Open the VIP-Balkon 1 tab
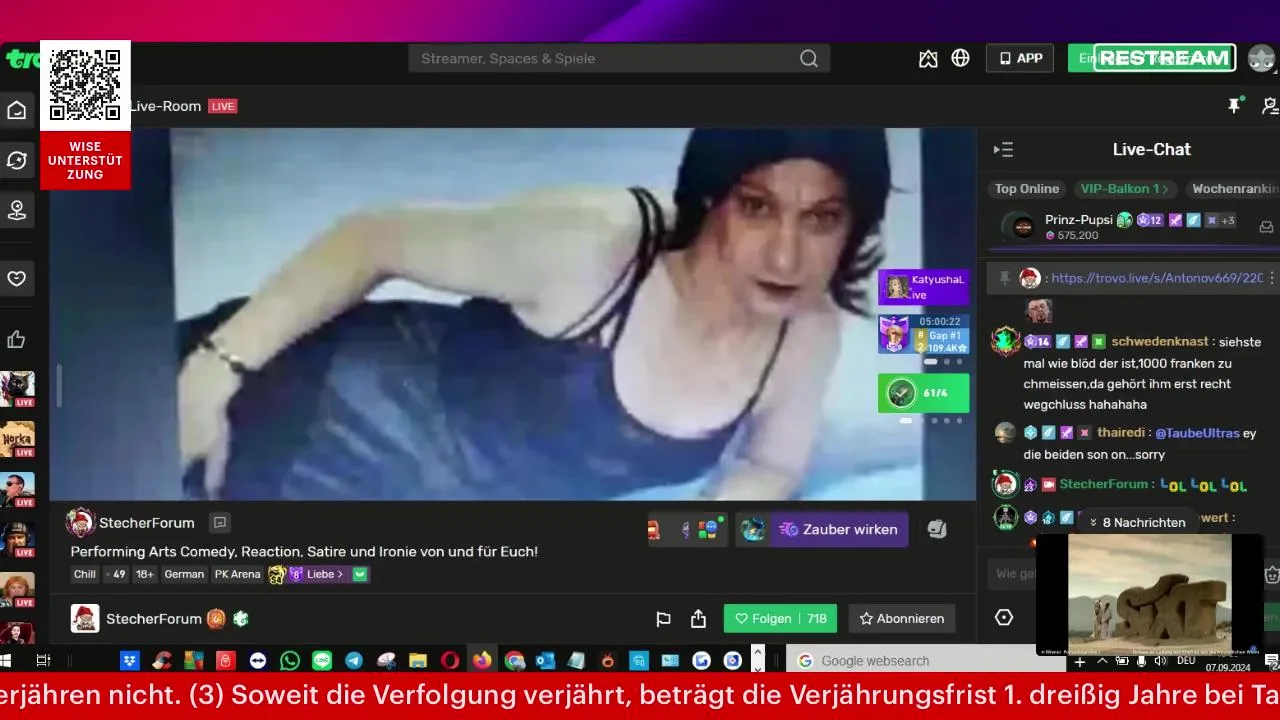This screenshot has height=720, width=1280. click(1124, 188)
